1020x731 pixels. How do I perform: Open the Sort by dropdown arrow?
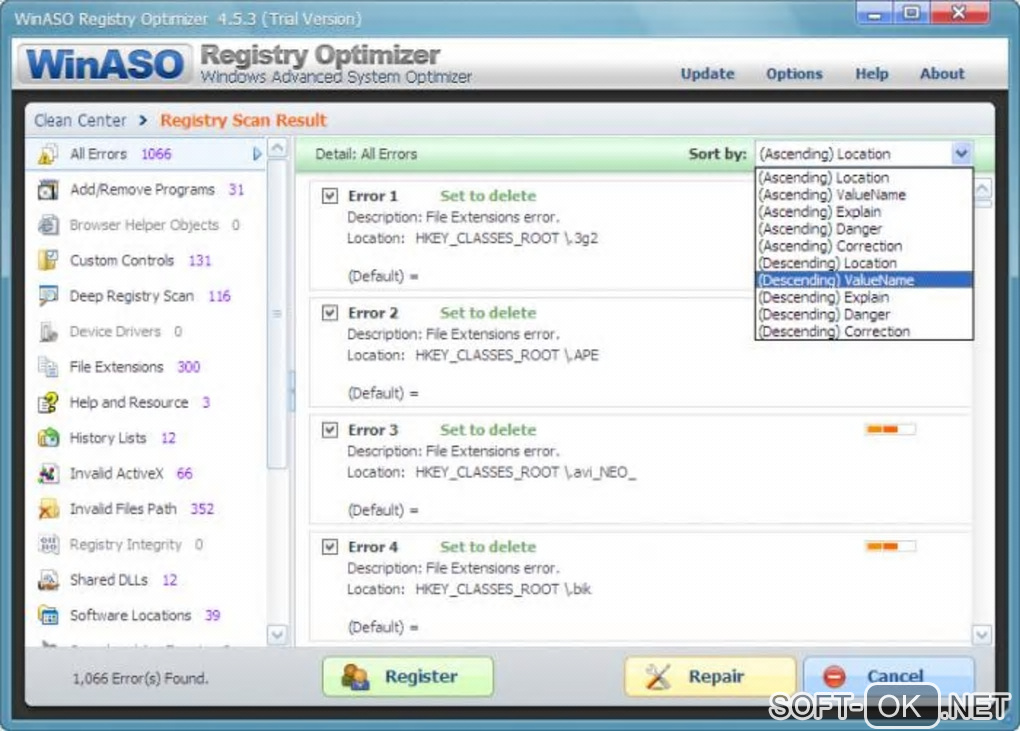(961, 154)
